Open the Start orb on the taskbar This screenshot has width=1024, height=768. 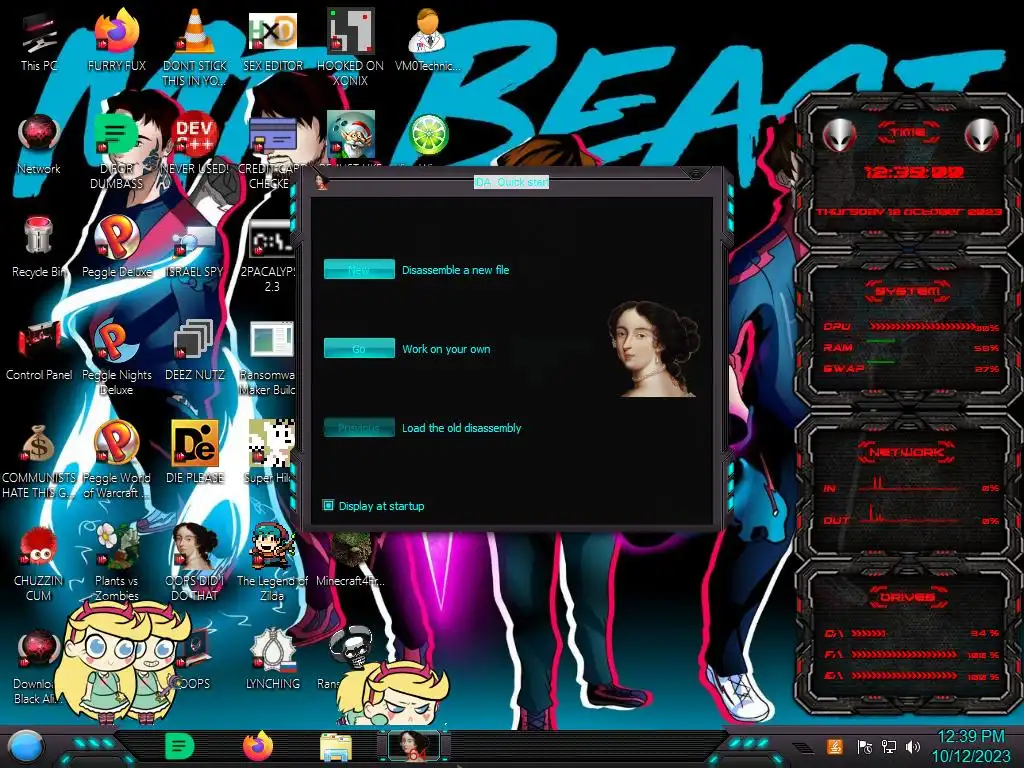(x=25, y=748)
